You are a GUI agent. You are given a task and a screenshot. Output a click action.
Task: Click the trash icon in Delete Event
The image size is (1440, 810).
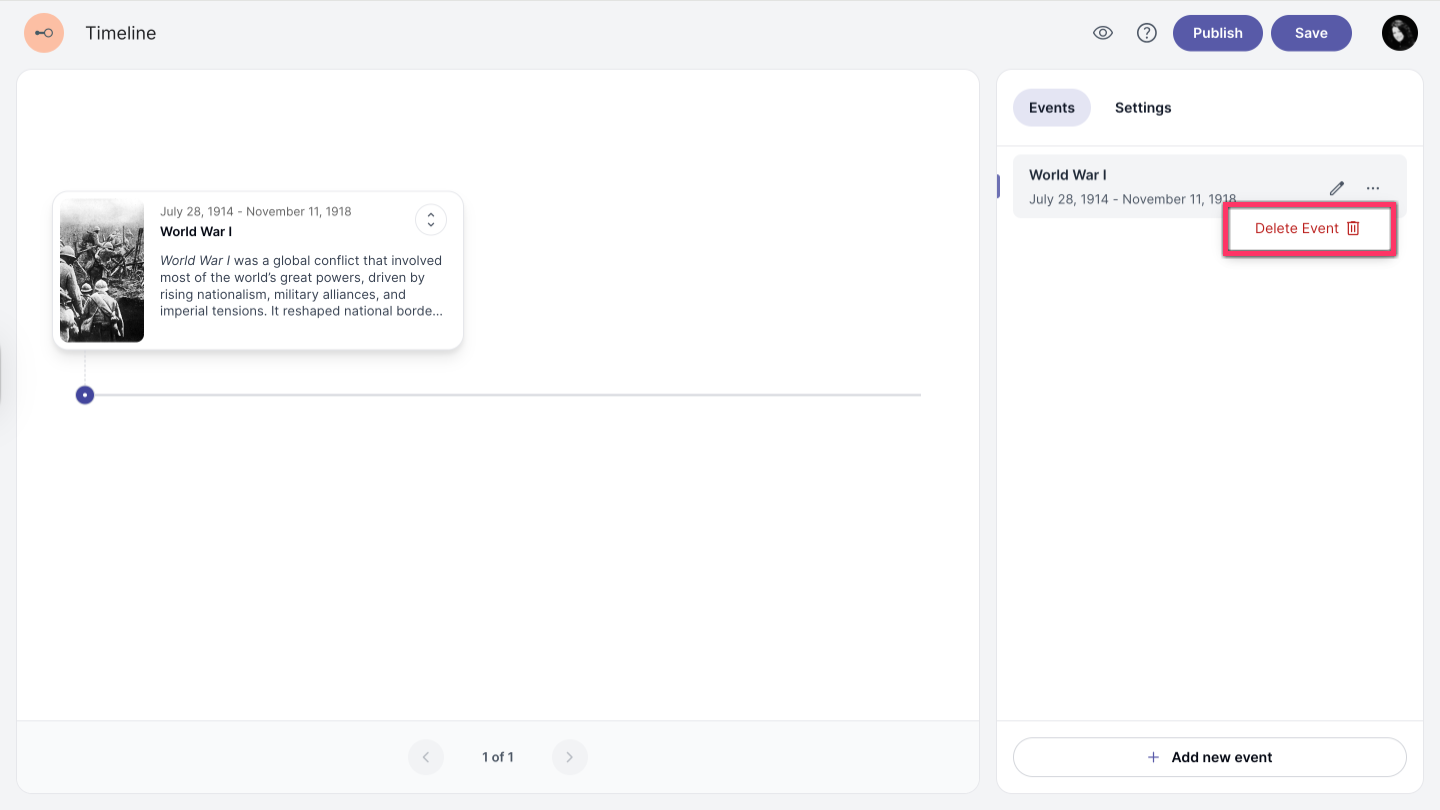coord(1353,228)
